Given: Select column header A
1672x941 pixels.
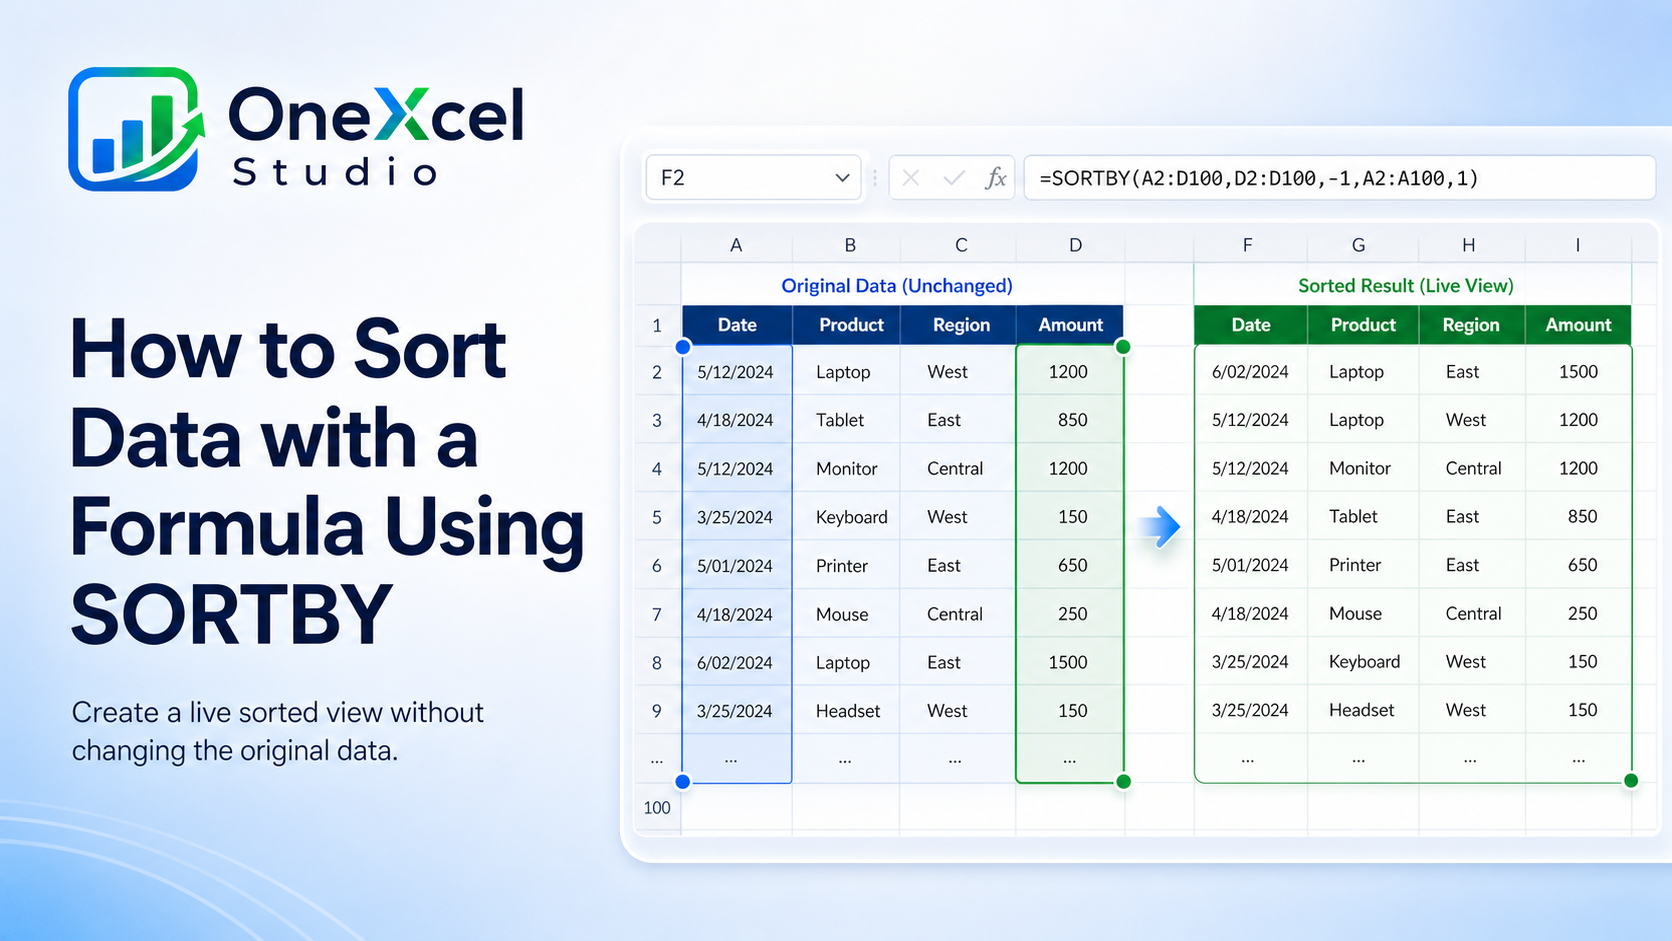Looking at the screenshot, I should click(x=736, y=245).
